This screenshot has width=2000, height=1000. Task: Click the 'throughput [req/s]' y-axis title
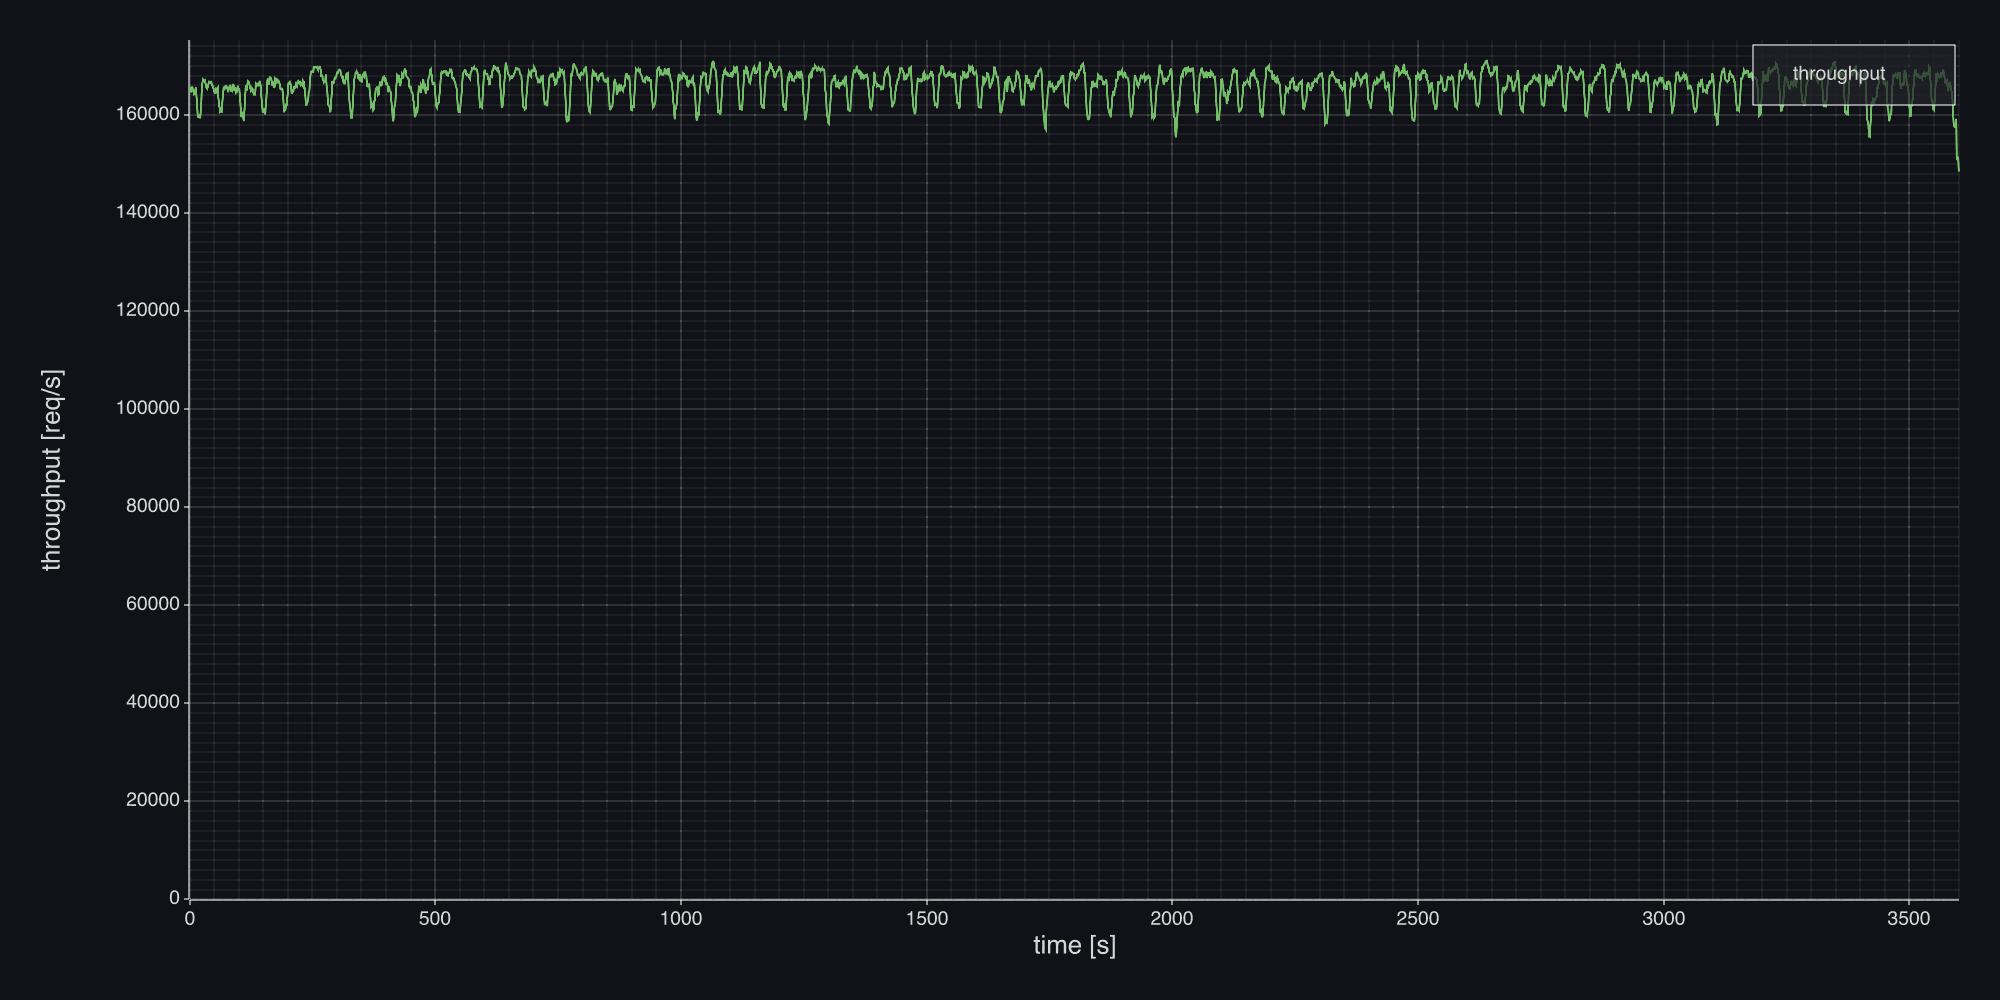coord(52,470)
